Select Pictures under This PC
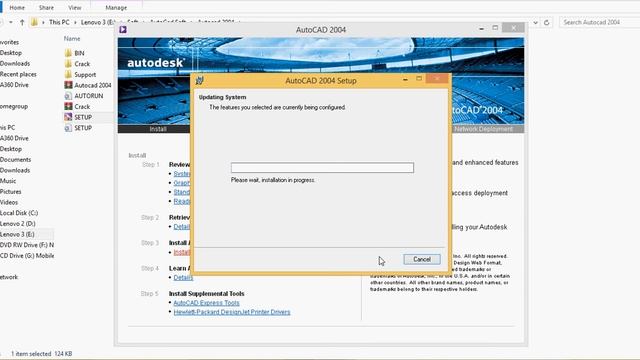The width and height of the screenshot is (640, 360). coord(11,191)
